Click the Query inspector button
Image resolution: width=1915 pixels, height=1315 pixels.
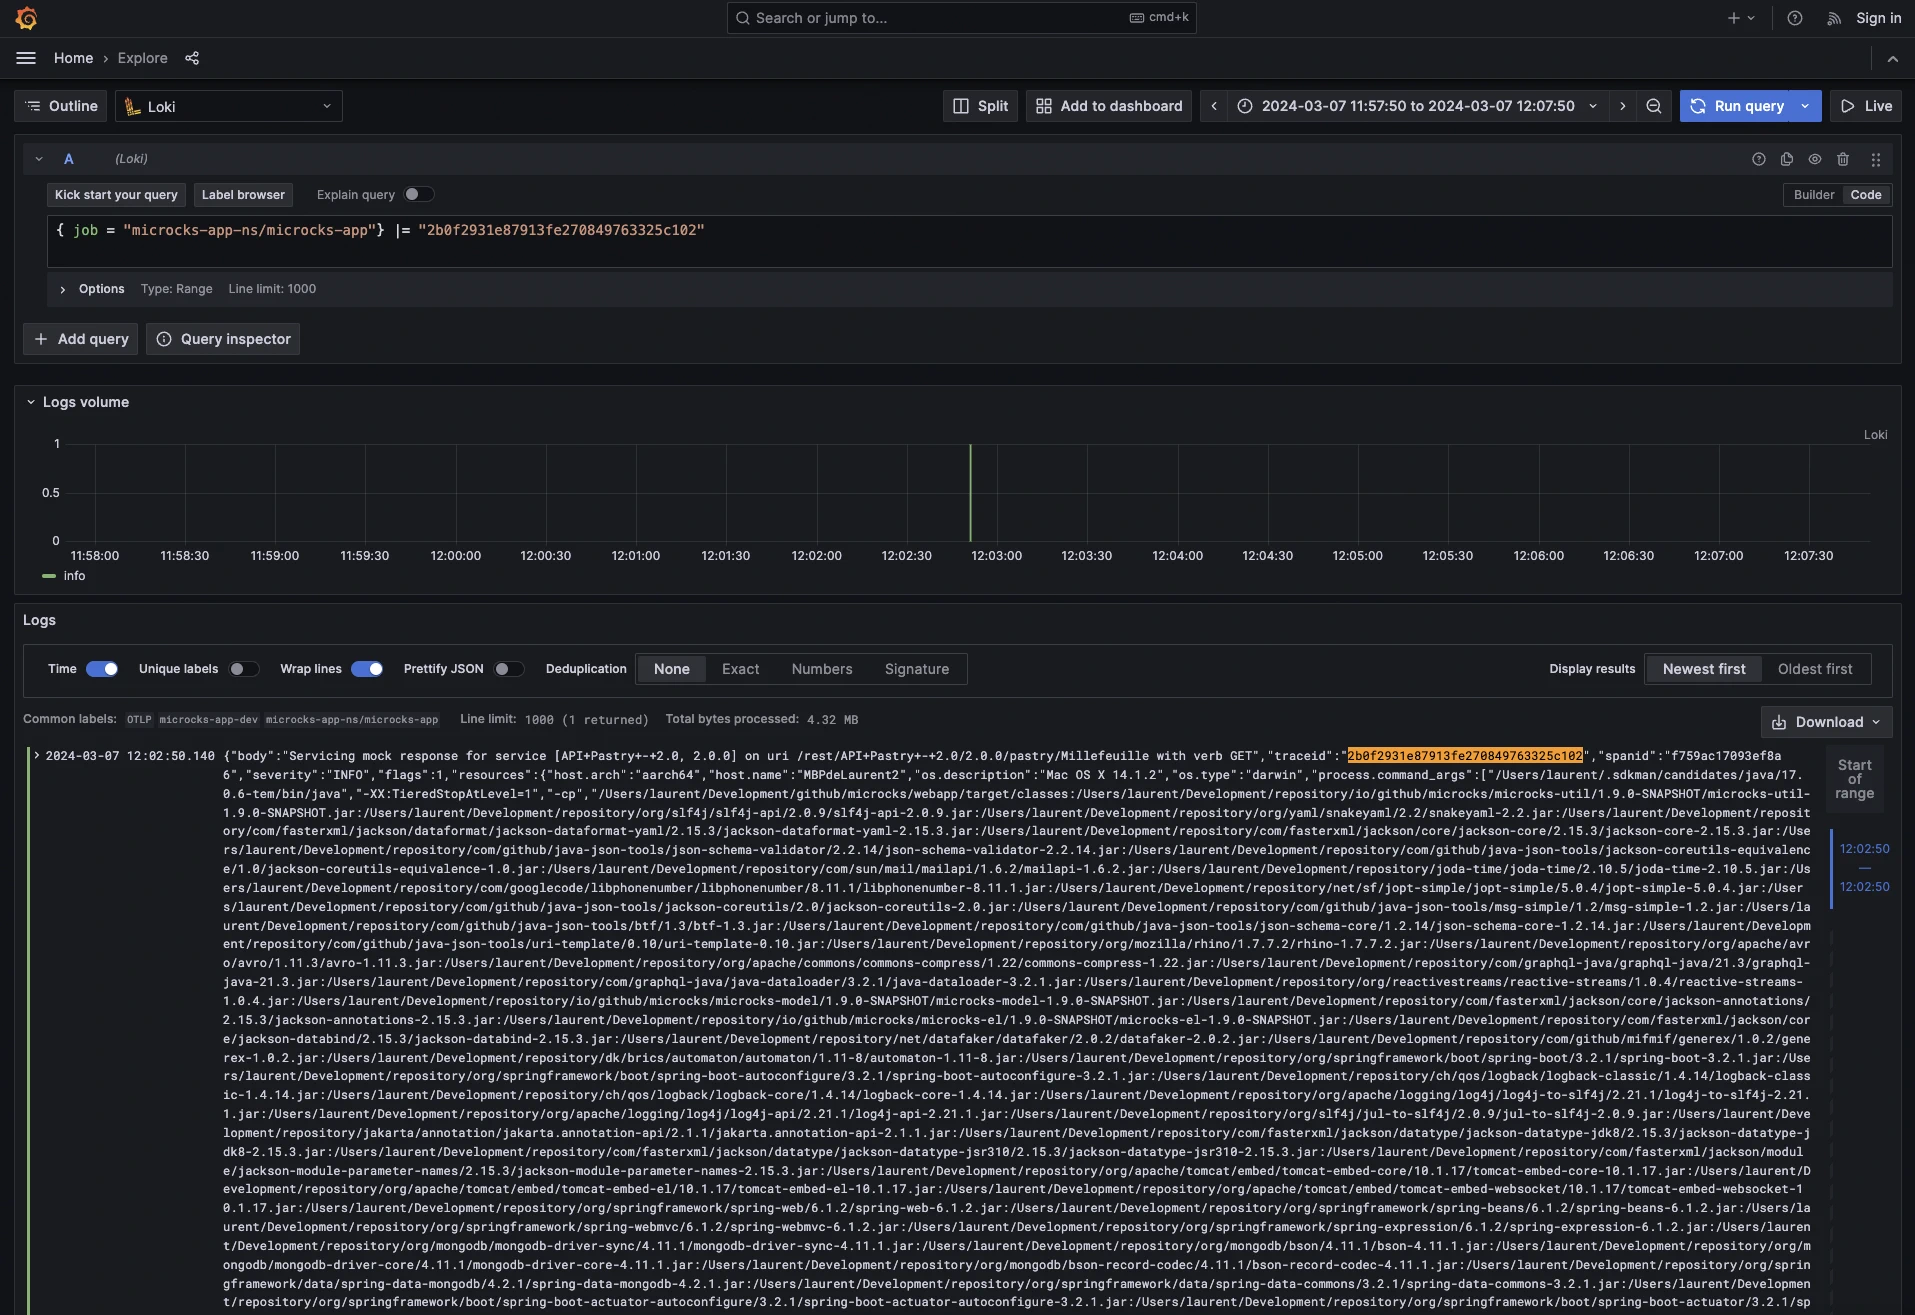click(223, 339)
